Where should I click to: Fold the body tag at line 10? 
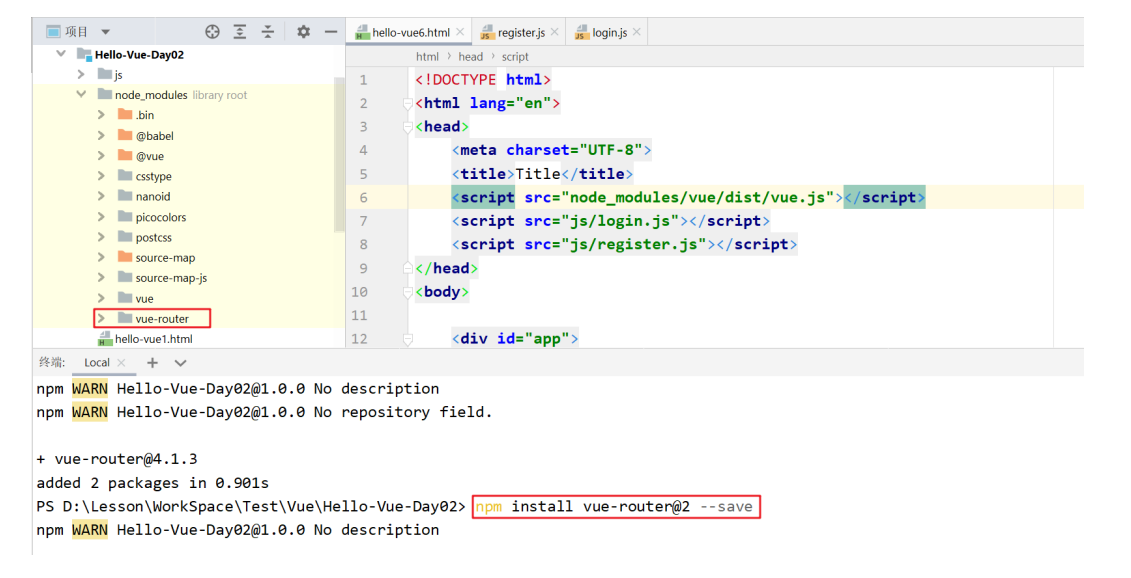click(x=408, y=292)
